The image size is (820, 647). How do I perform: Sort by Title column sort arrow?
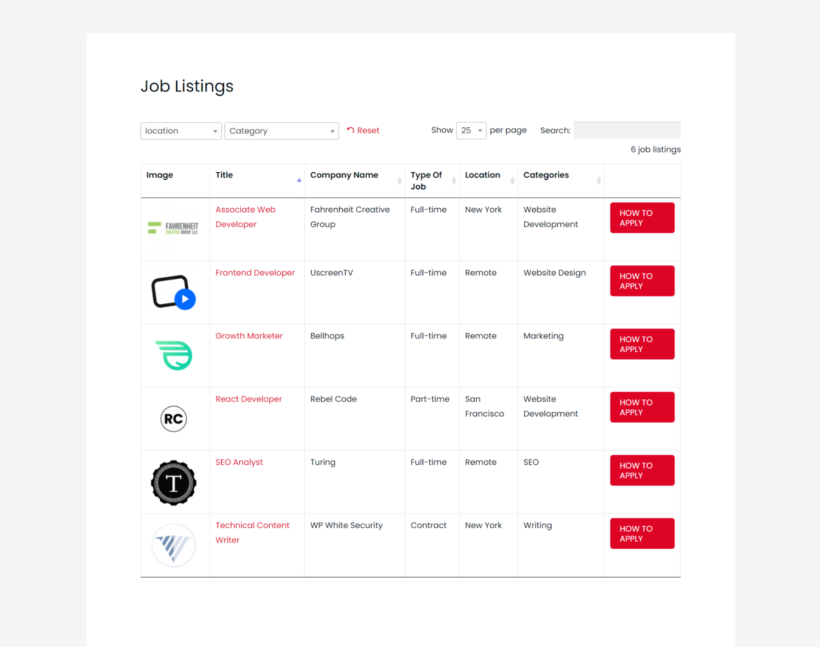point(299,180)
